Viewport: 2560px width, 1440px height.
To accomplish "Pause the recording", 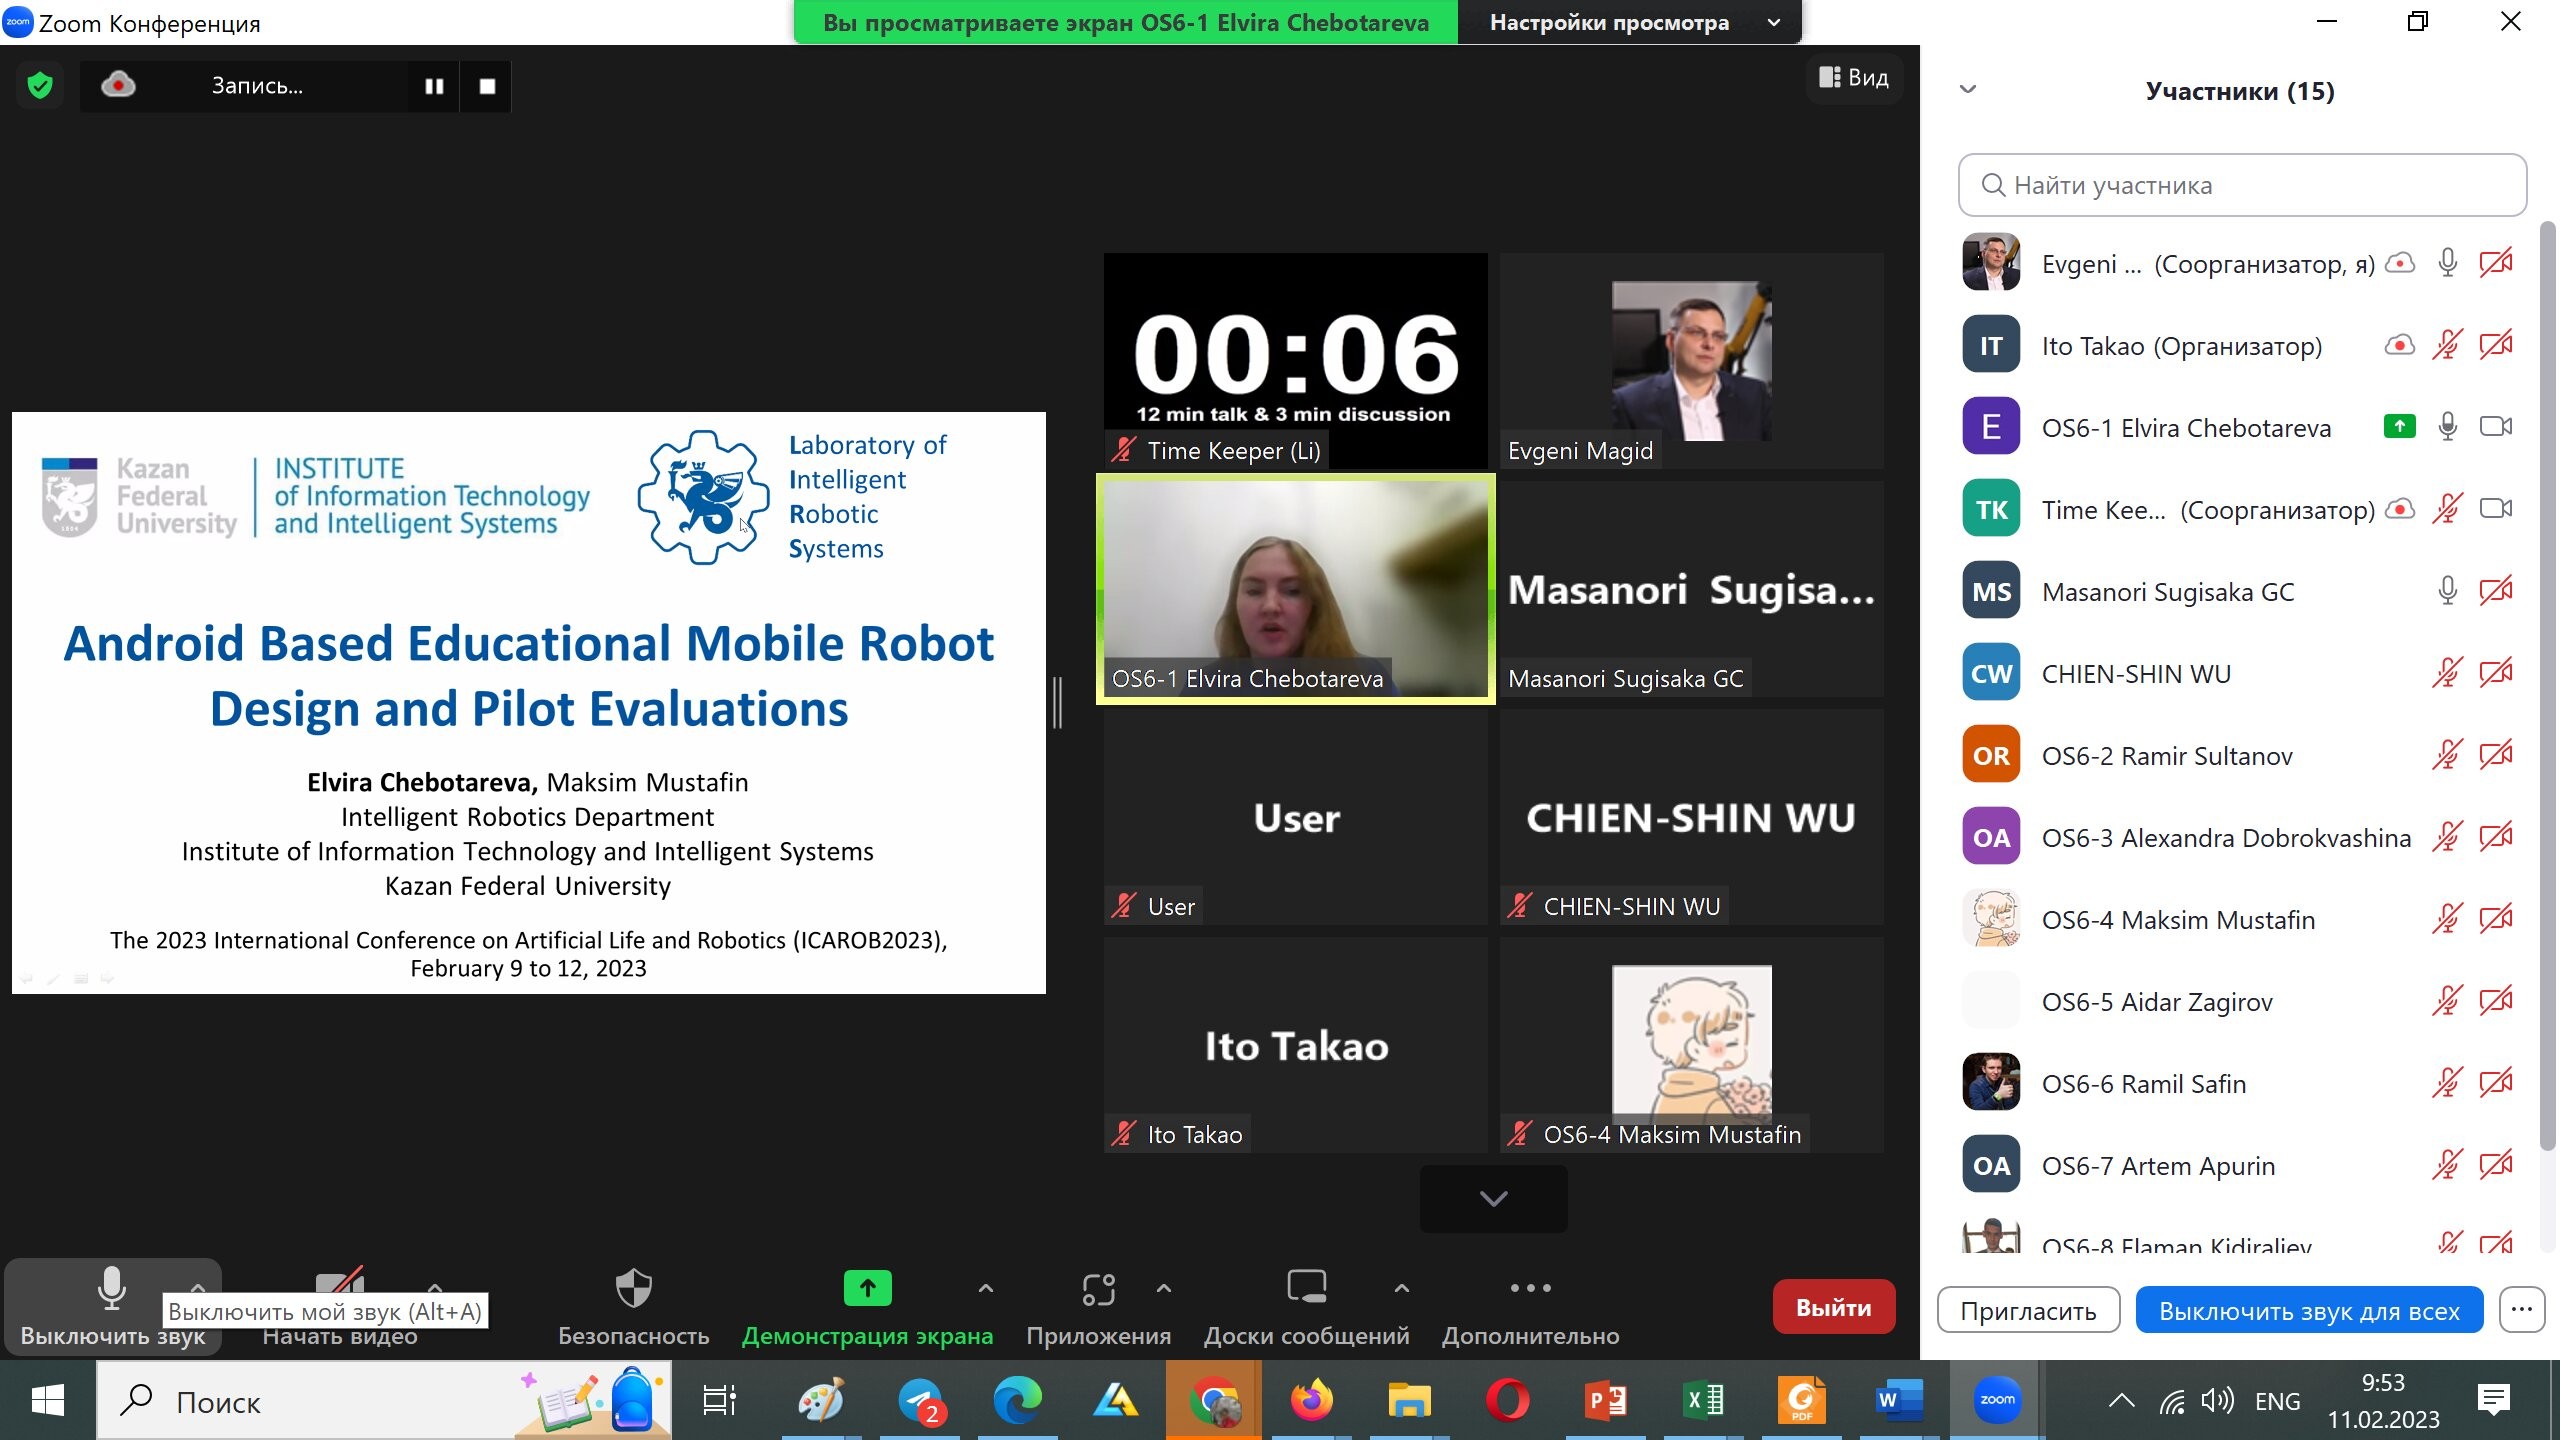I will pos(434,87).
